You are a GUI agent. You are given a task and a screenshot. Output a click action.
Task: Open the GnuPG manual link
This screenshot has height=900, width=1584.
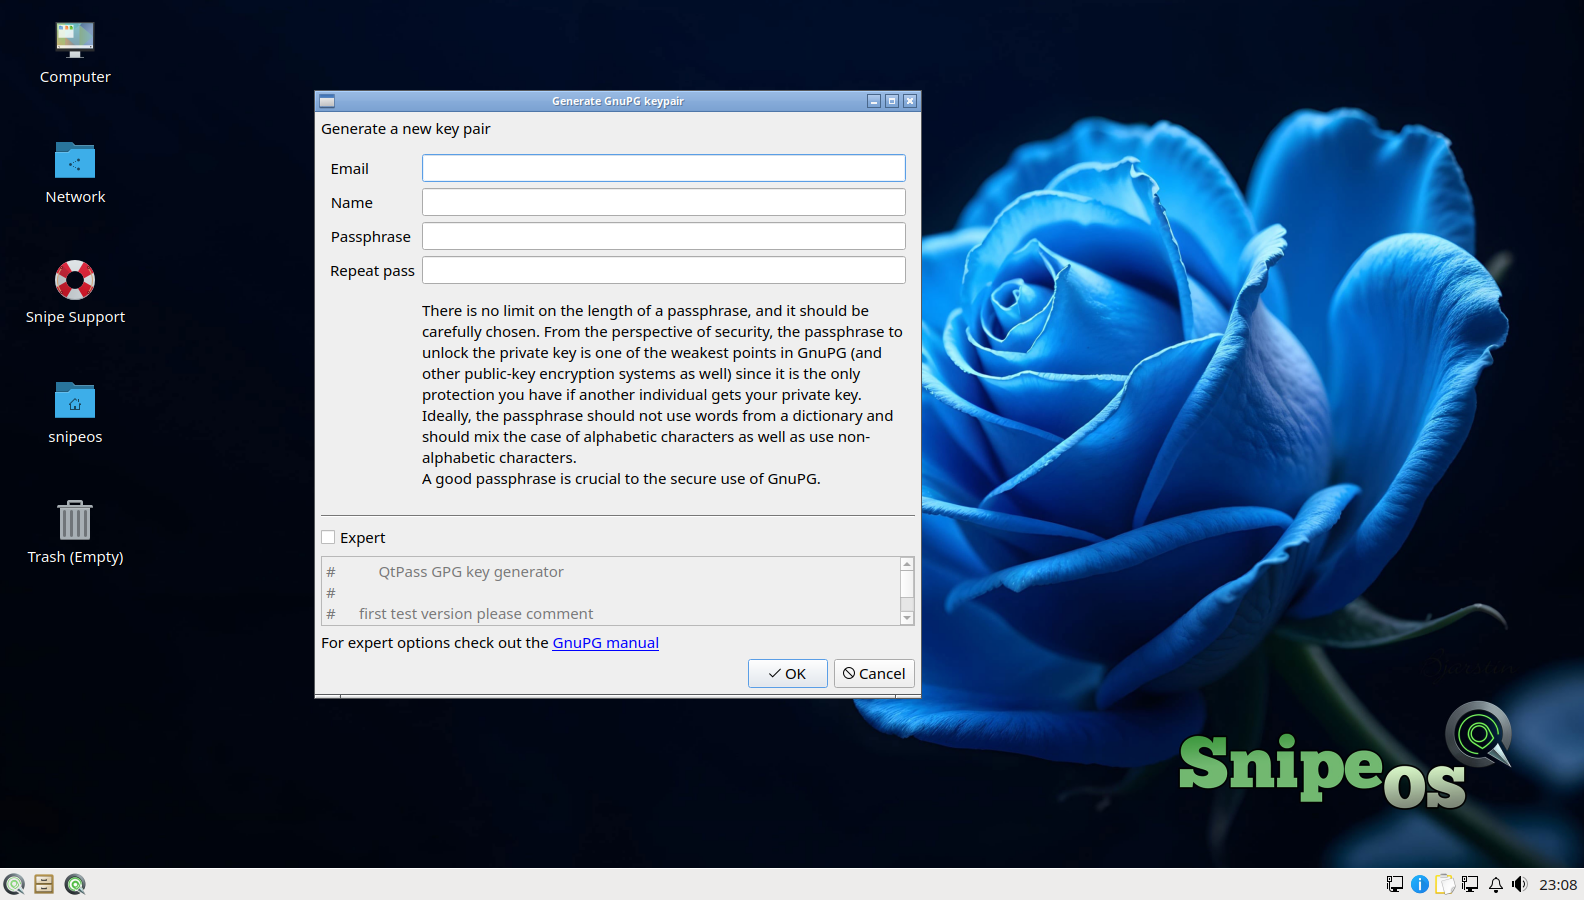pos(606,643)
